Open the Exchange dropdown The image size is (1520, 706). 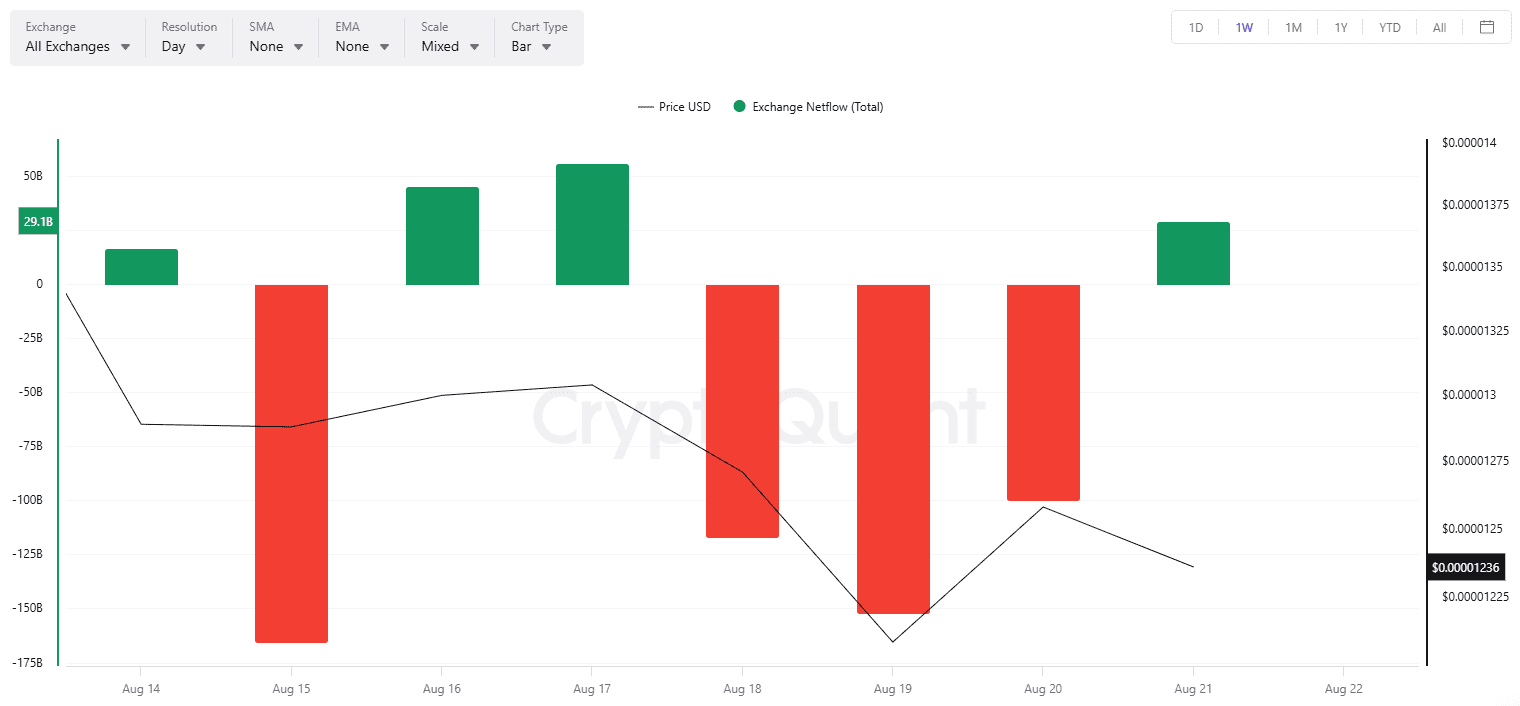pyautogui.click(x=78, y=46)
